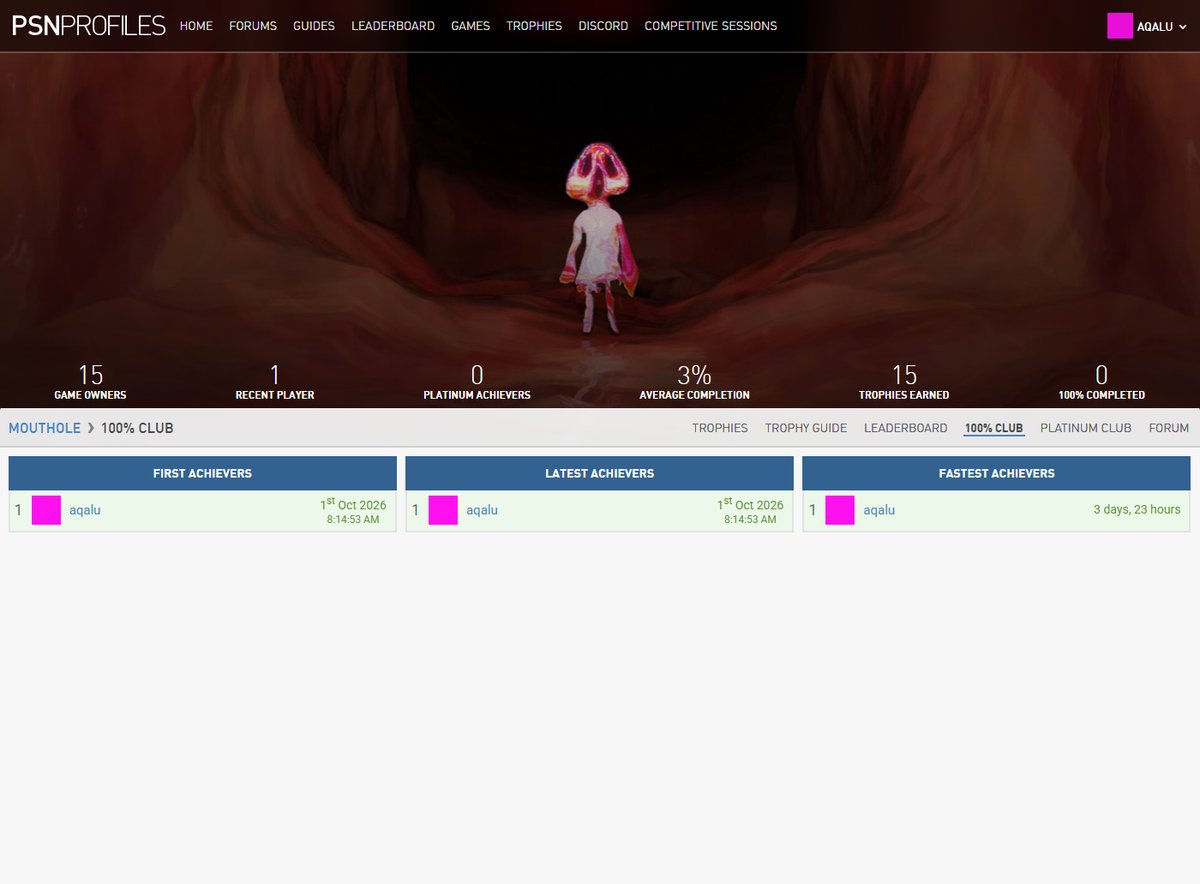This screenshot has height=884, width=1200.
Task: Click the 3% Average Completion stat
Action: coord(694,382)
